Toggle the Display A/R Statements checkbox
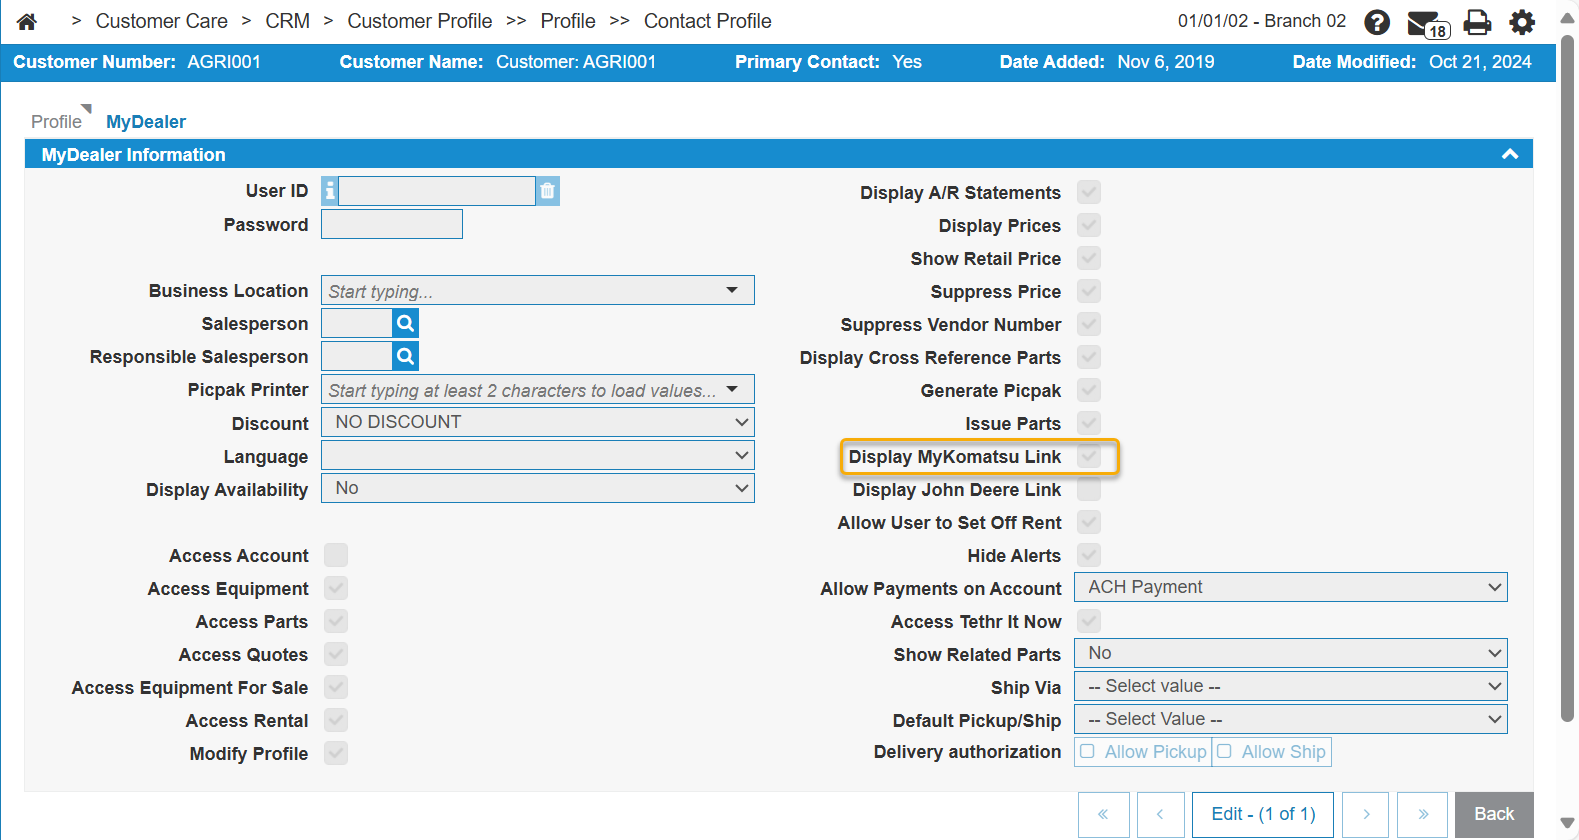 (x=1089, y=192)
